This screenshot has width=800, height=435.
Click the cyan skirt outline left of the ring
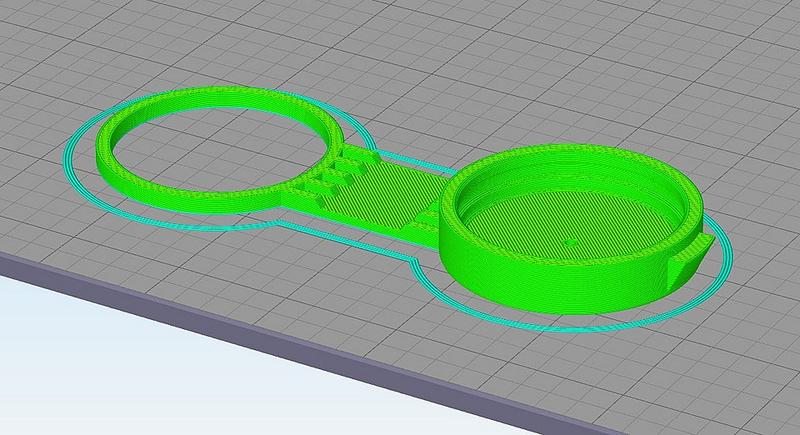point(72,160)
